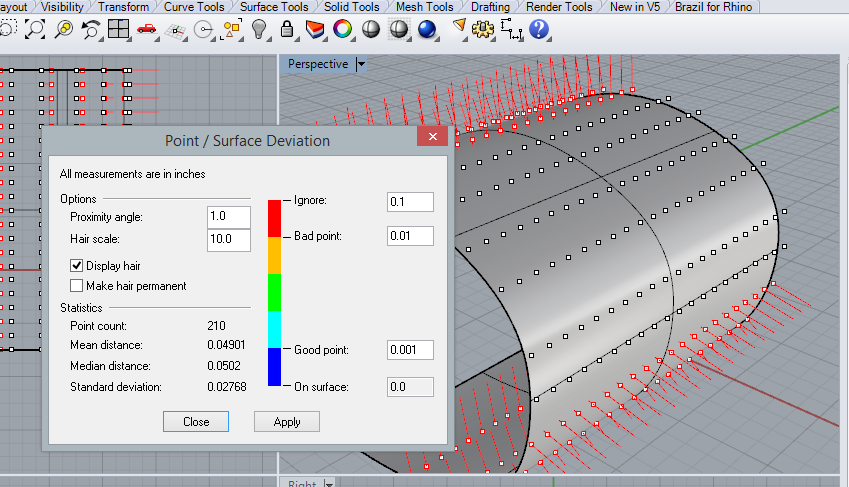
Task: Open the Mesh Tools tab
Action: click(425, 7)
